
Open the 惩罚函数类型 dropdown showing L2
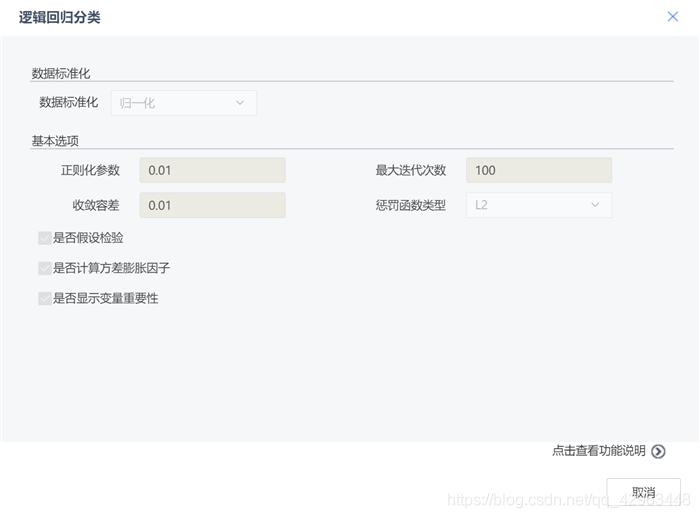[x=539, y=205]
